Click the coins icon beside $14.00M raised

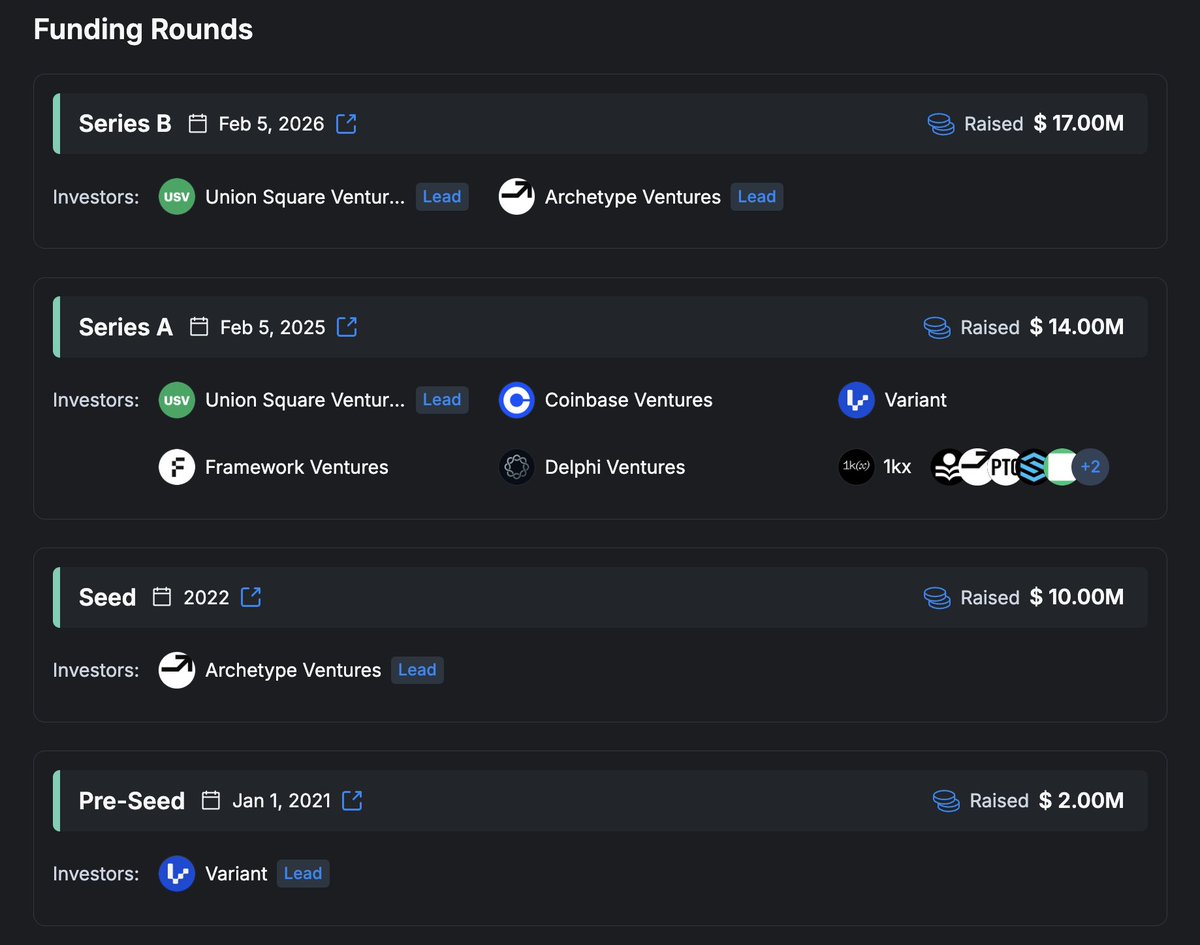pos(937,327)
